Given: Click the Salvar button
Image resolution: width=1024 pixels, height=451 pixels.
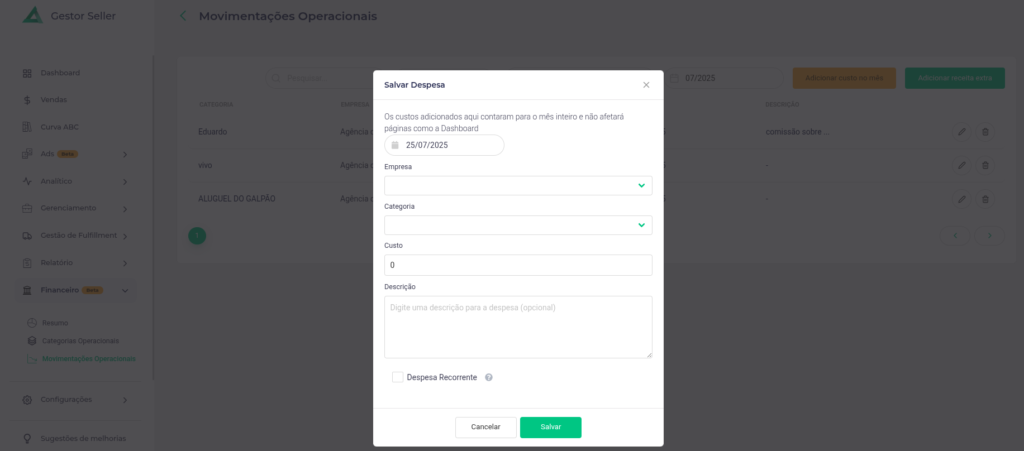Looking at the screenshot, I should coord(551,427).
